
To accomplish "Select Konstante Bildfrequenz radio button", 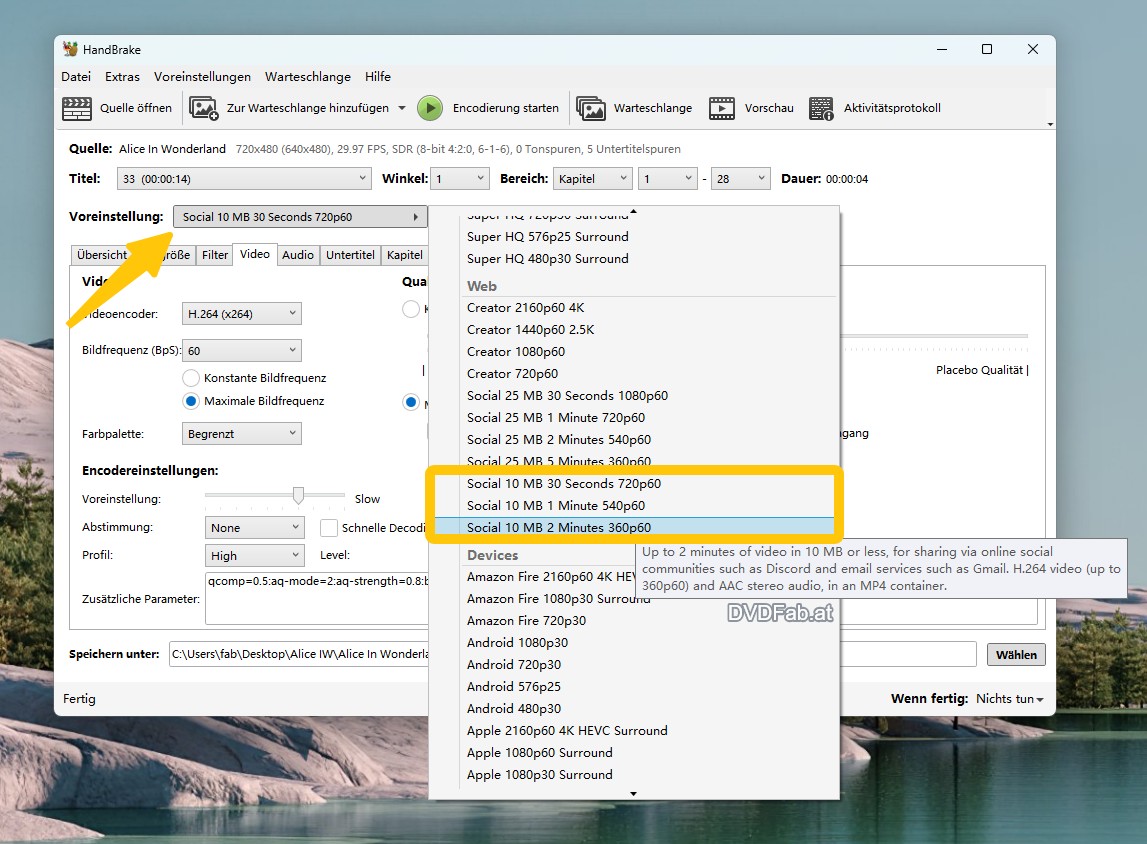I will (190, 377).
